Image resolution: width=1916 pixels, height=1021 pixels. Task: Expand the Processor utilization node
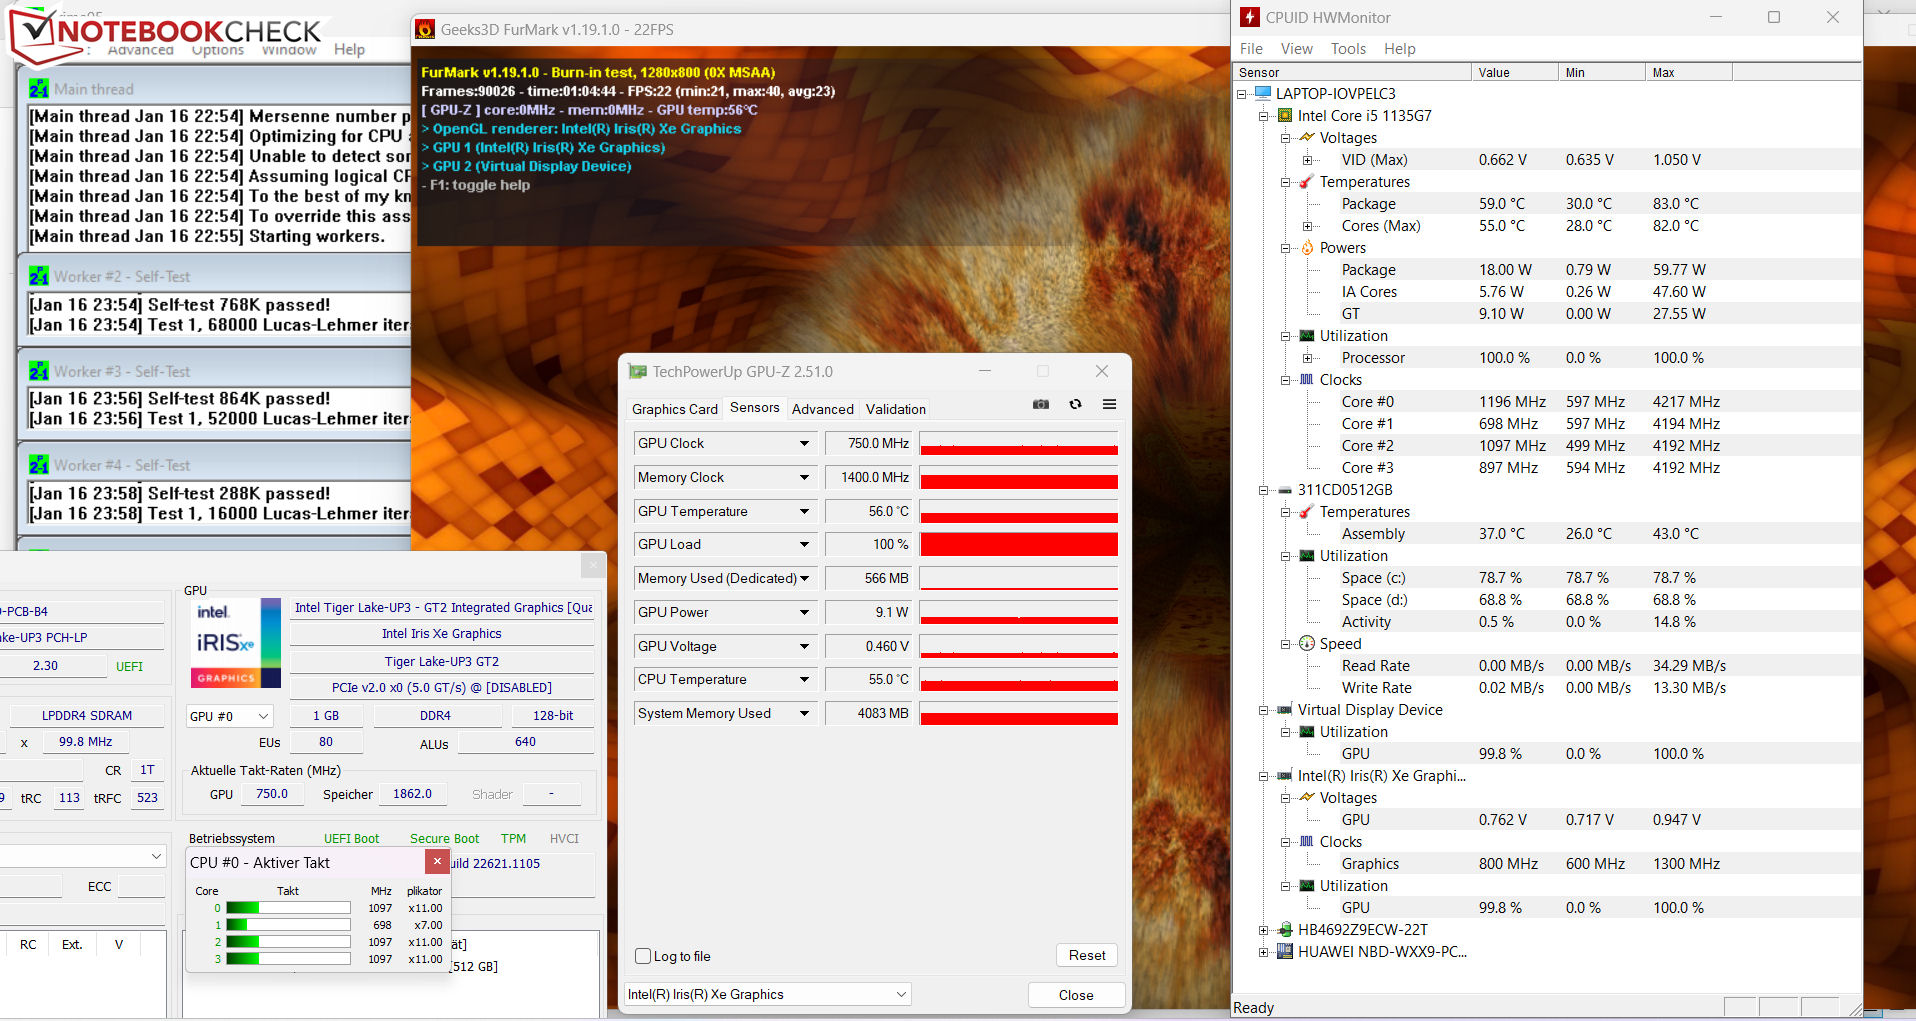[1307, 358]
